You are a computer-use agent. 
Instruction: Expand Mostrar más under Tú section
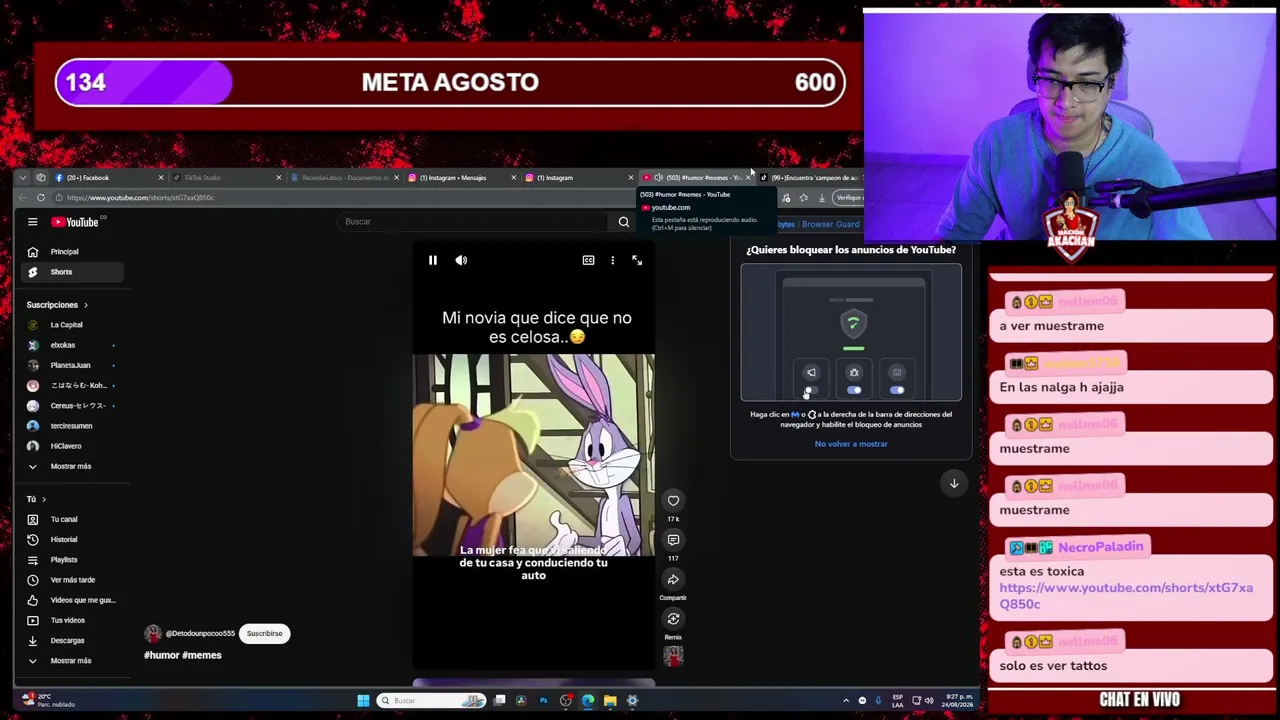pyautogui.click(x=70, y=661)
